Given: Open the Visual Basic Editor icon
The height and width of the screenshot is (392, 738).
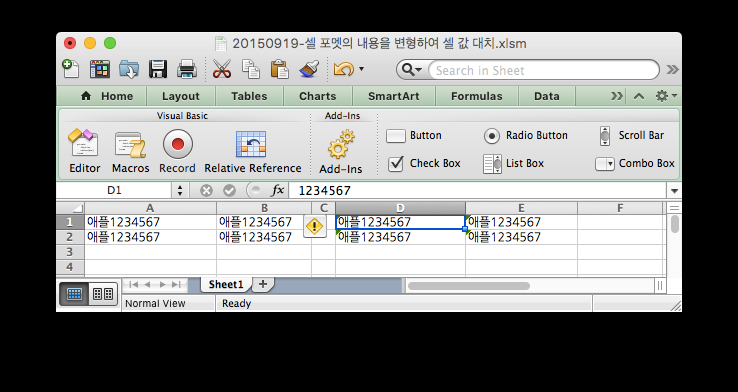Looking at the screenshot, I should coord(84,143).
